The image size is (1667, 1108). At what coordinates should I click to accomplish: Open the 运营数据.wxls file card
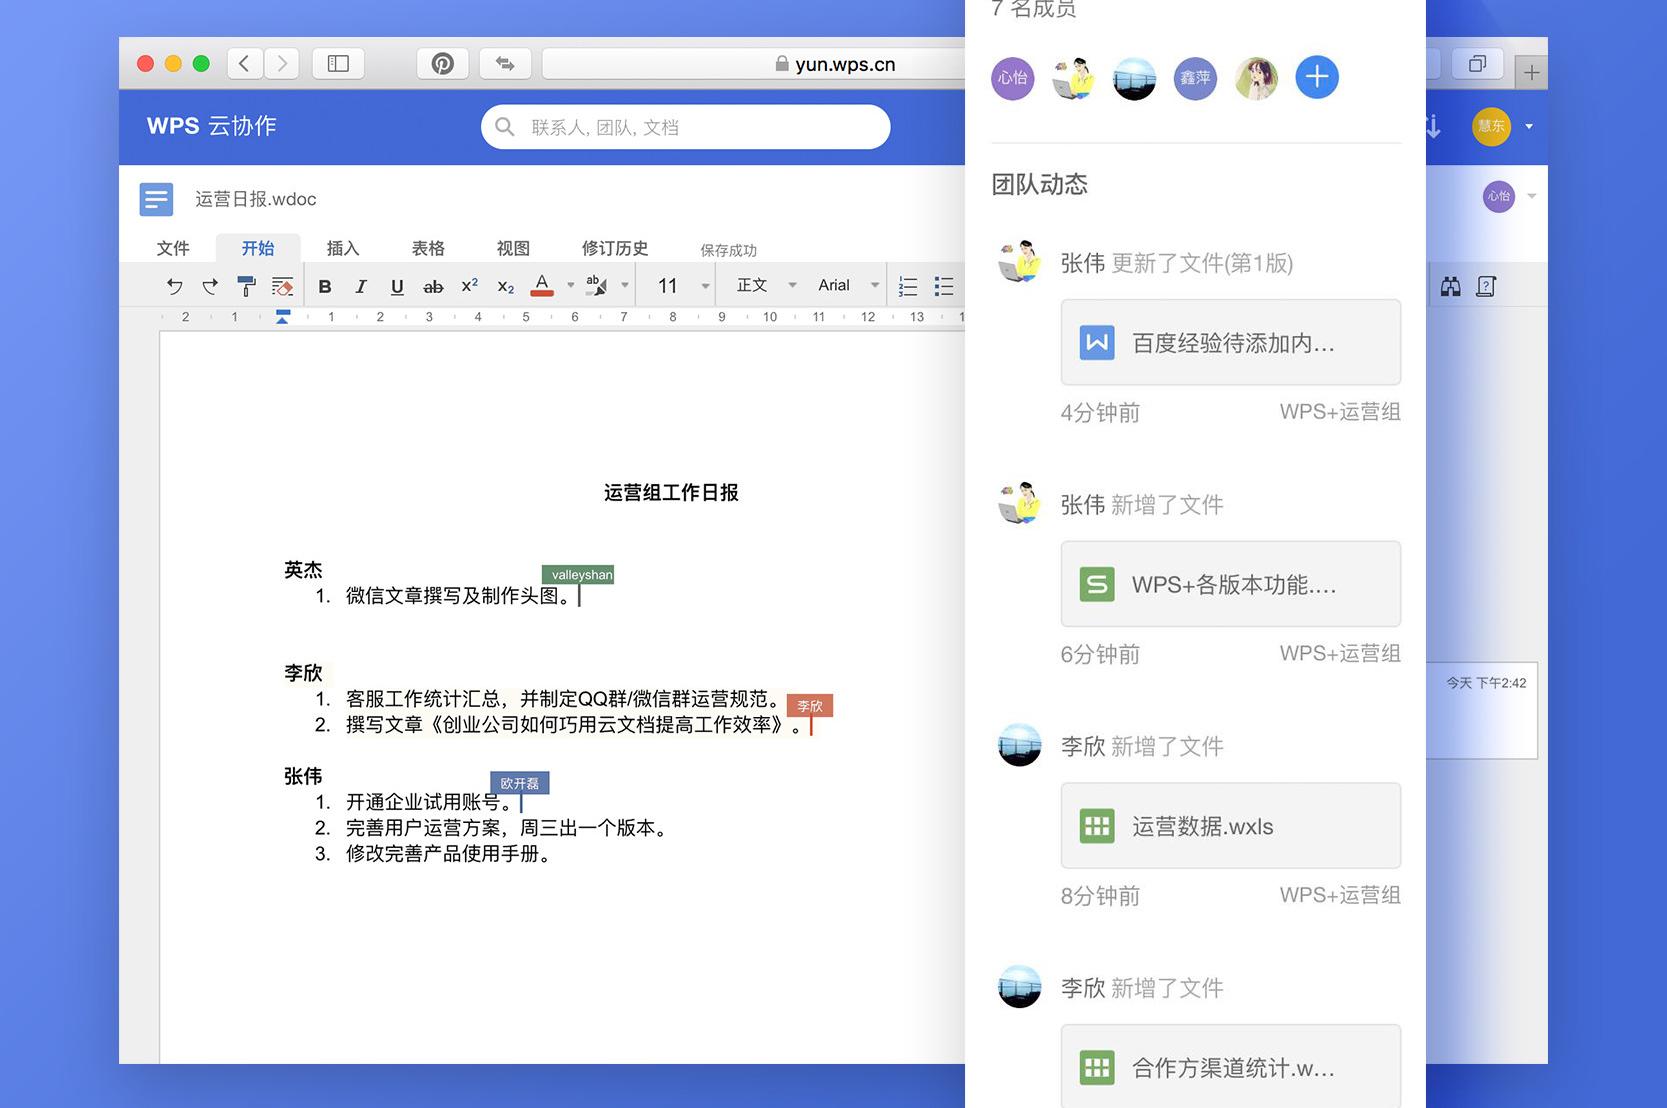(1231, 826)
